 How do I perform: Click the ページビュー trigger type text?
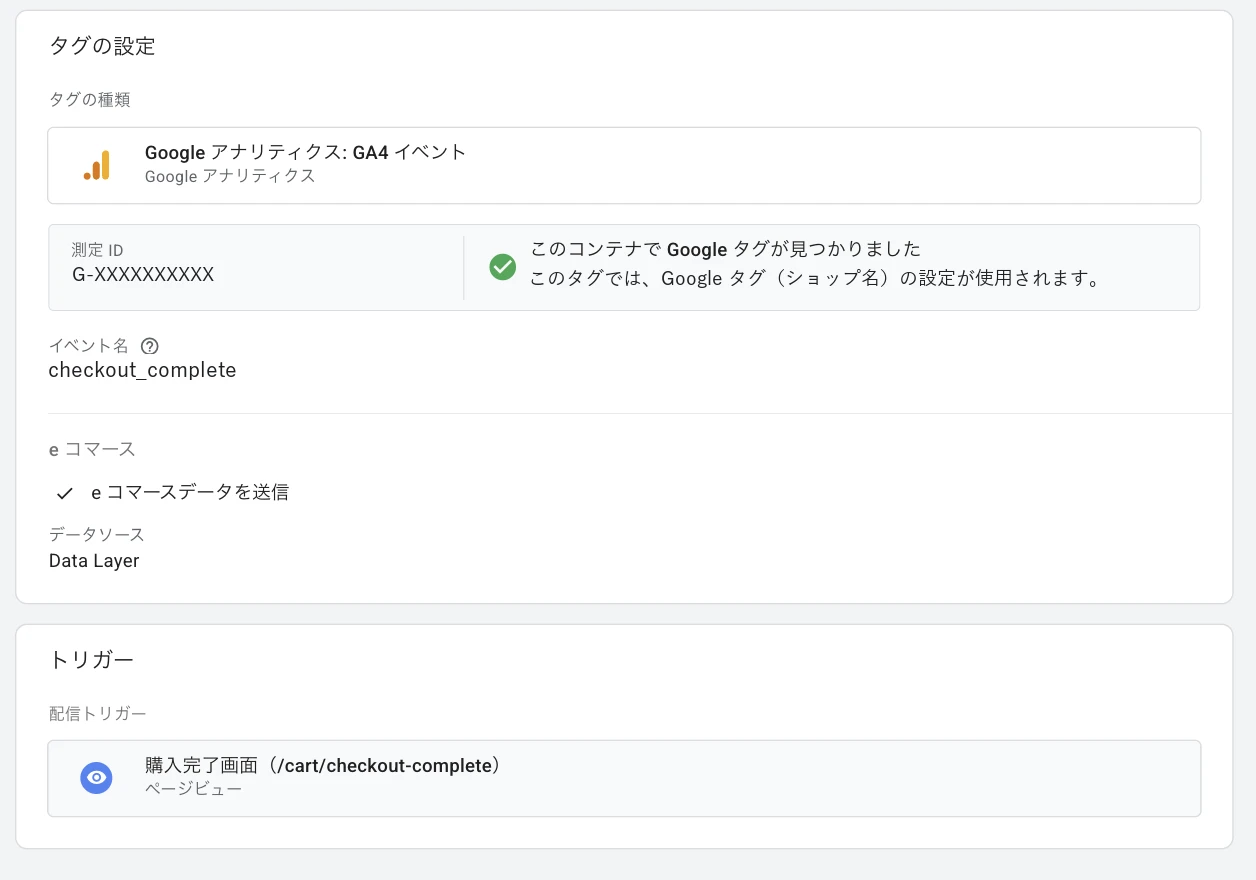point(193,790)
